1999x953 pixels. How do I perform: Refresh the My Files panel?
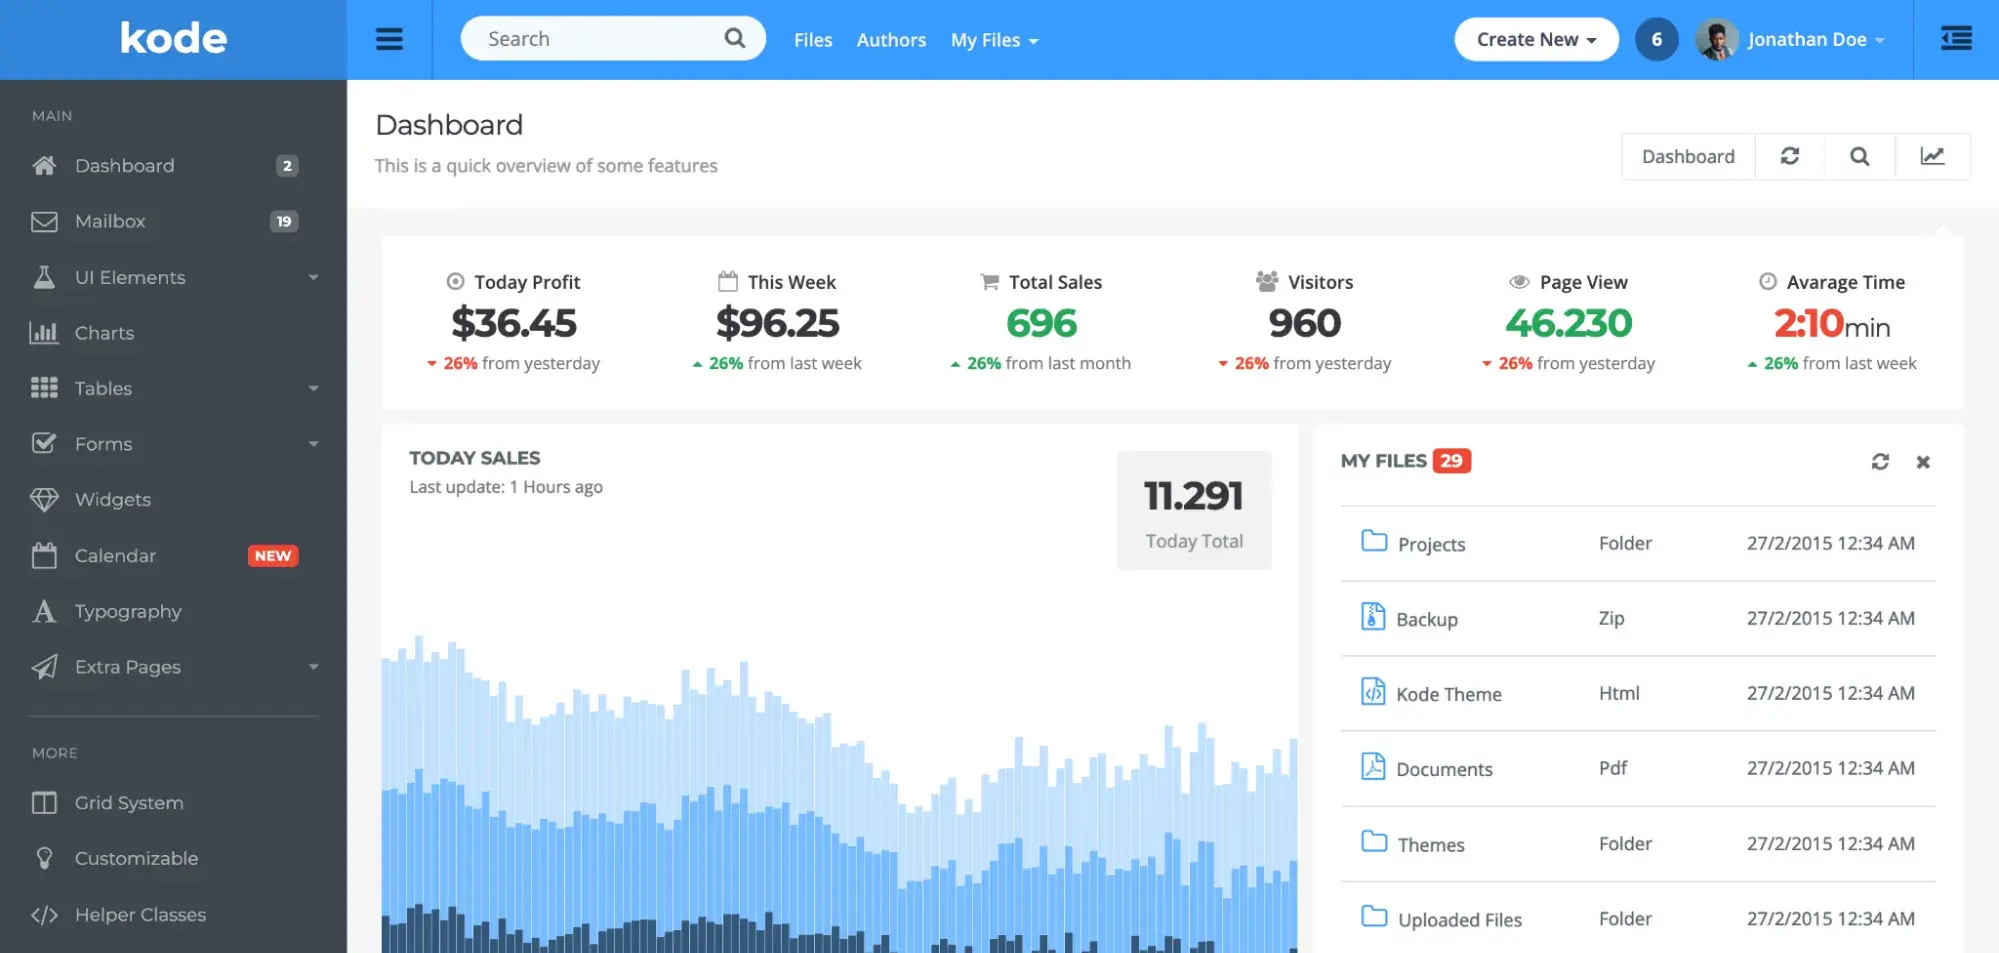point(1880,462)
